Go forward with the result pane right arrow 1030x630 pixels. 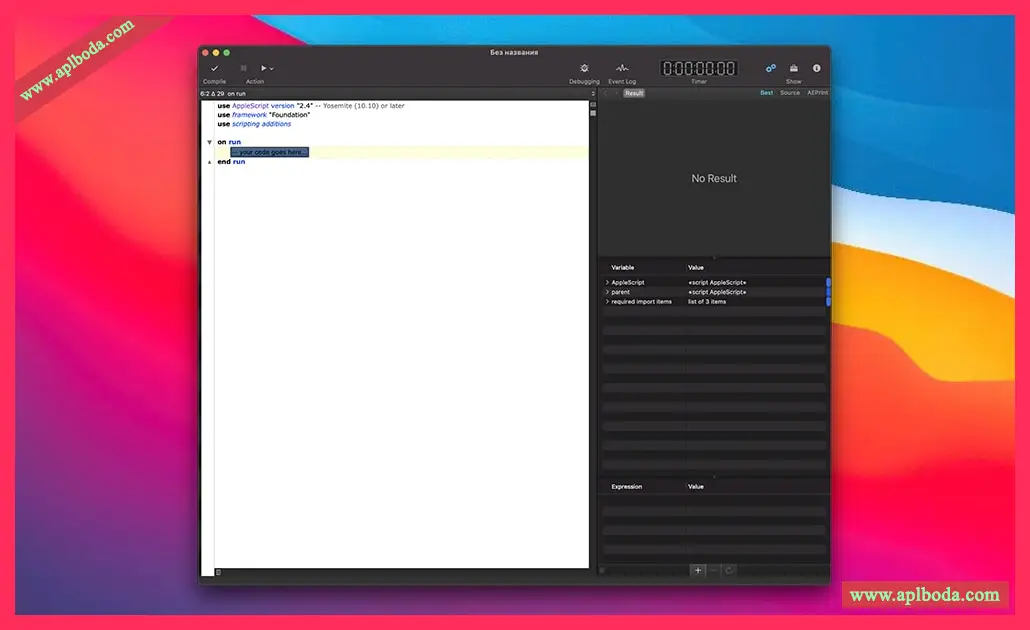pos(616,93)
